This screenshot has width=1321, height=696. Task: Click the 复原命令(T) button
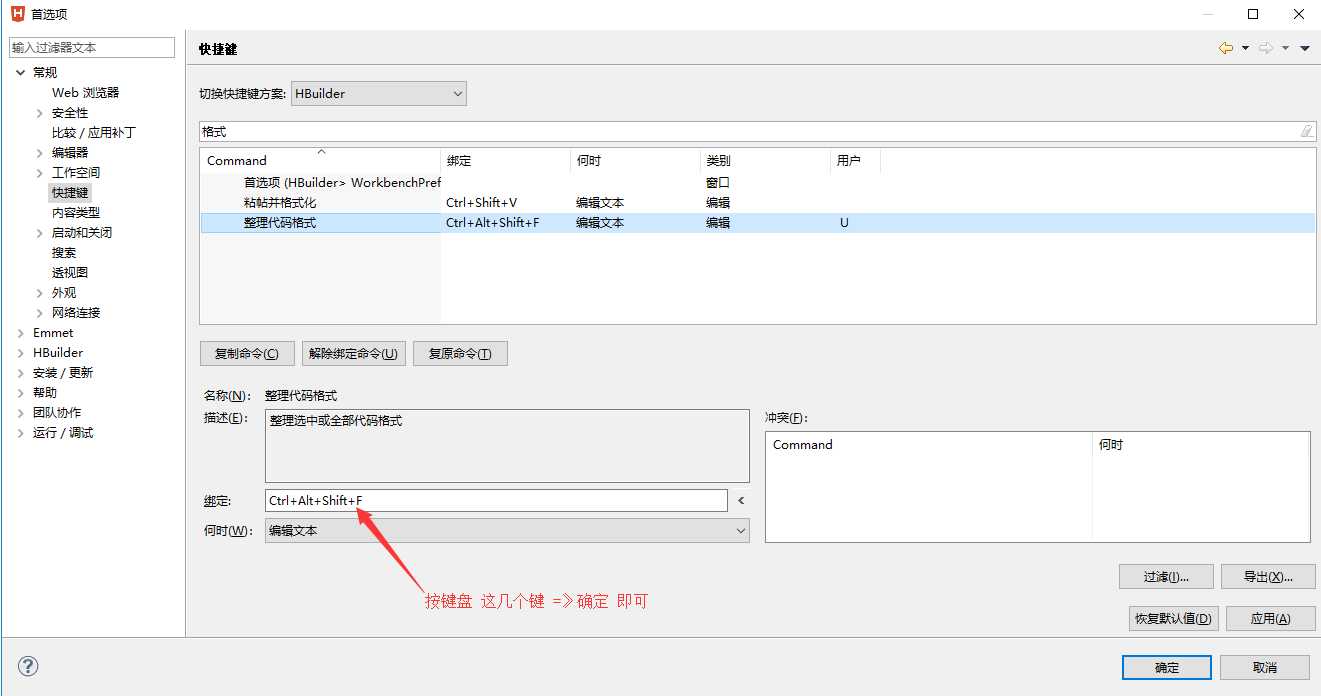(x=460, y=353)
